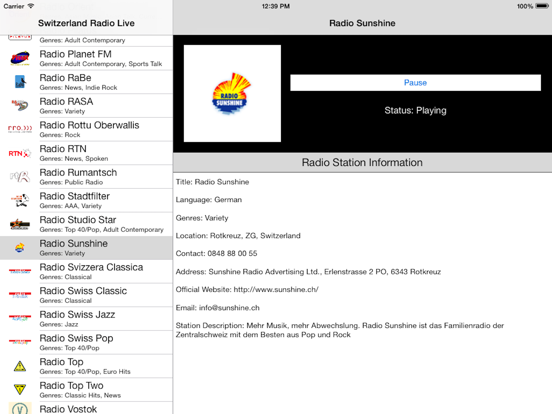Tap the Radio Swiss Jazz logo icon
This screenshot has height=414, width=552.
[x=20, y=318]
